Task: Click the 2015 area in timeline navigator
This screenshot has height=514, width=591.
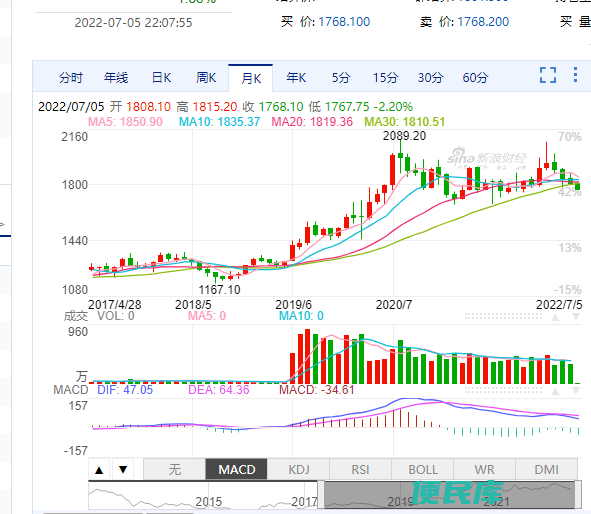Action: (208, 502)
